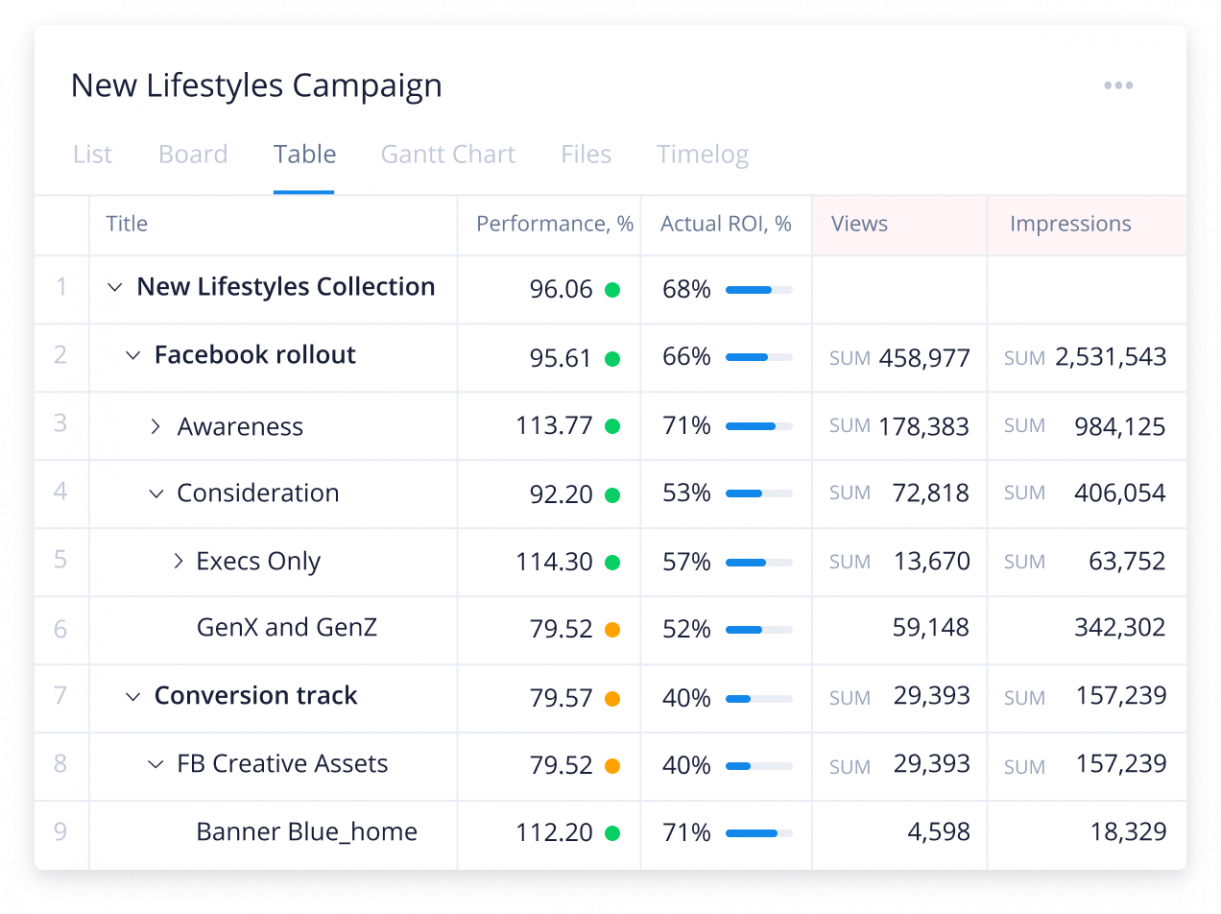Switch to the Gantt Chart tab
The width and height of the screenshot is (1221, 914).
coord(447,154)
